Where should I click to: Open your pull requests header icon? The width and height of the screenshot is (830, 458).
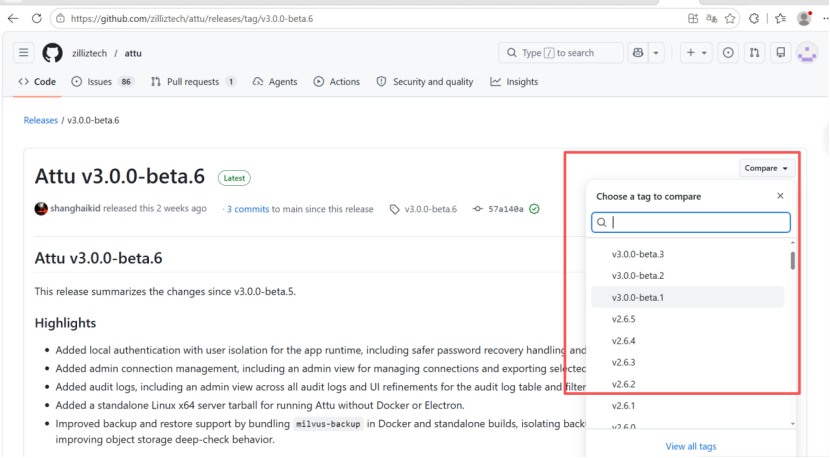pos(754,52)
